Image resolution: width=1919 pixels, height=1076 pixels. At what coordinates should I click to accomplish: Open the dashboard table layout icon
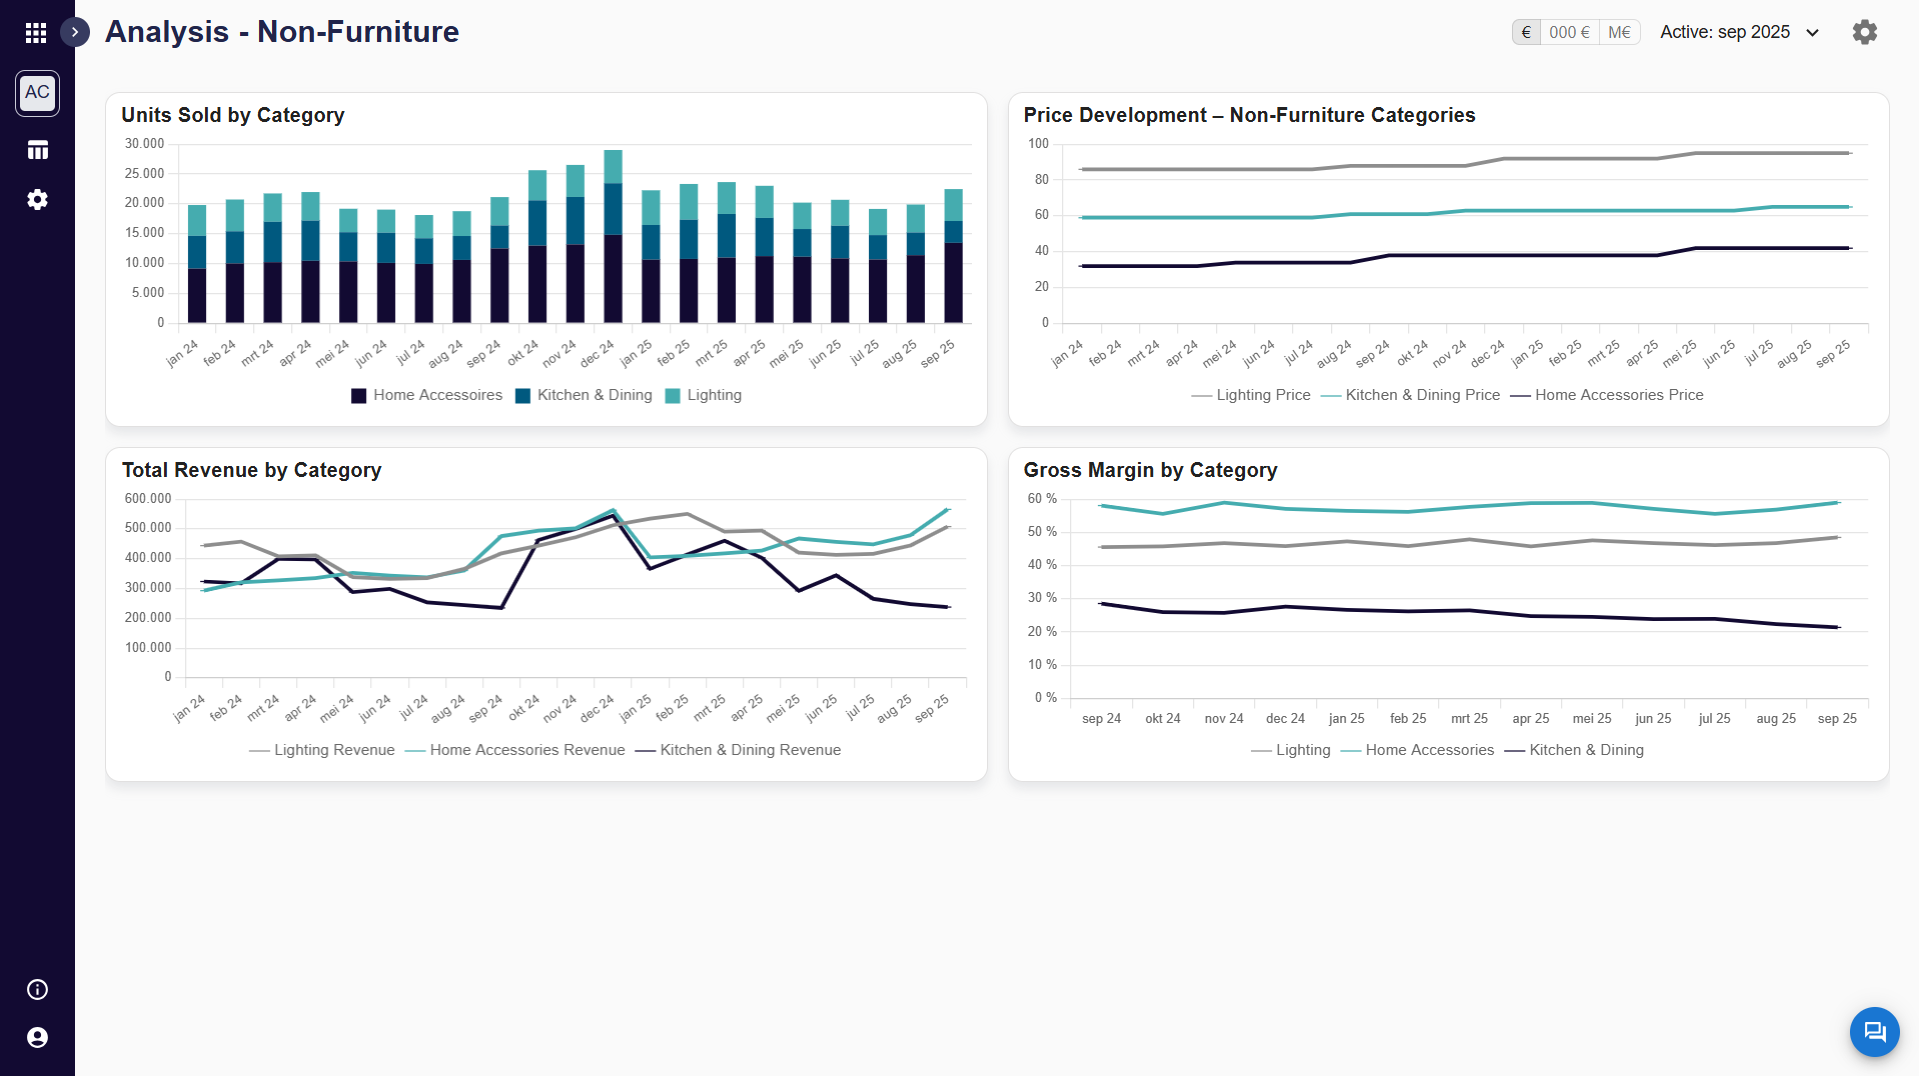[x=37, y=150]
